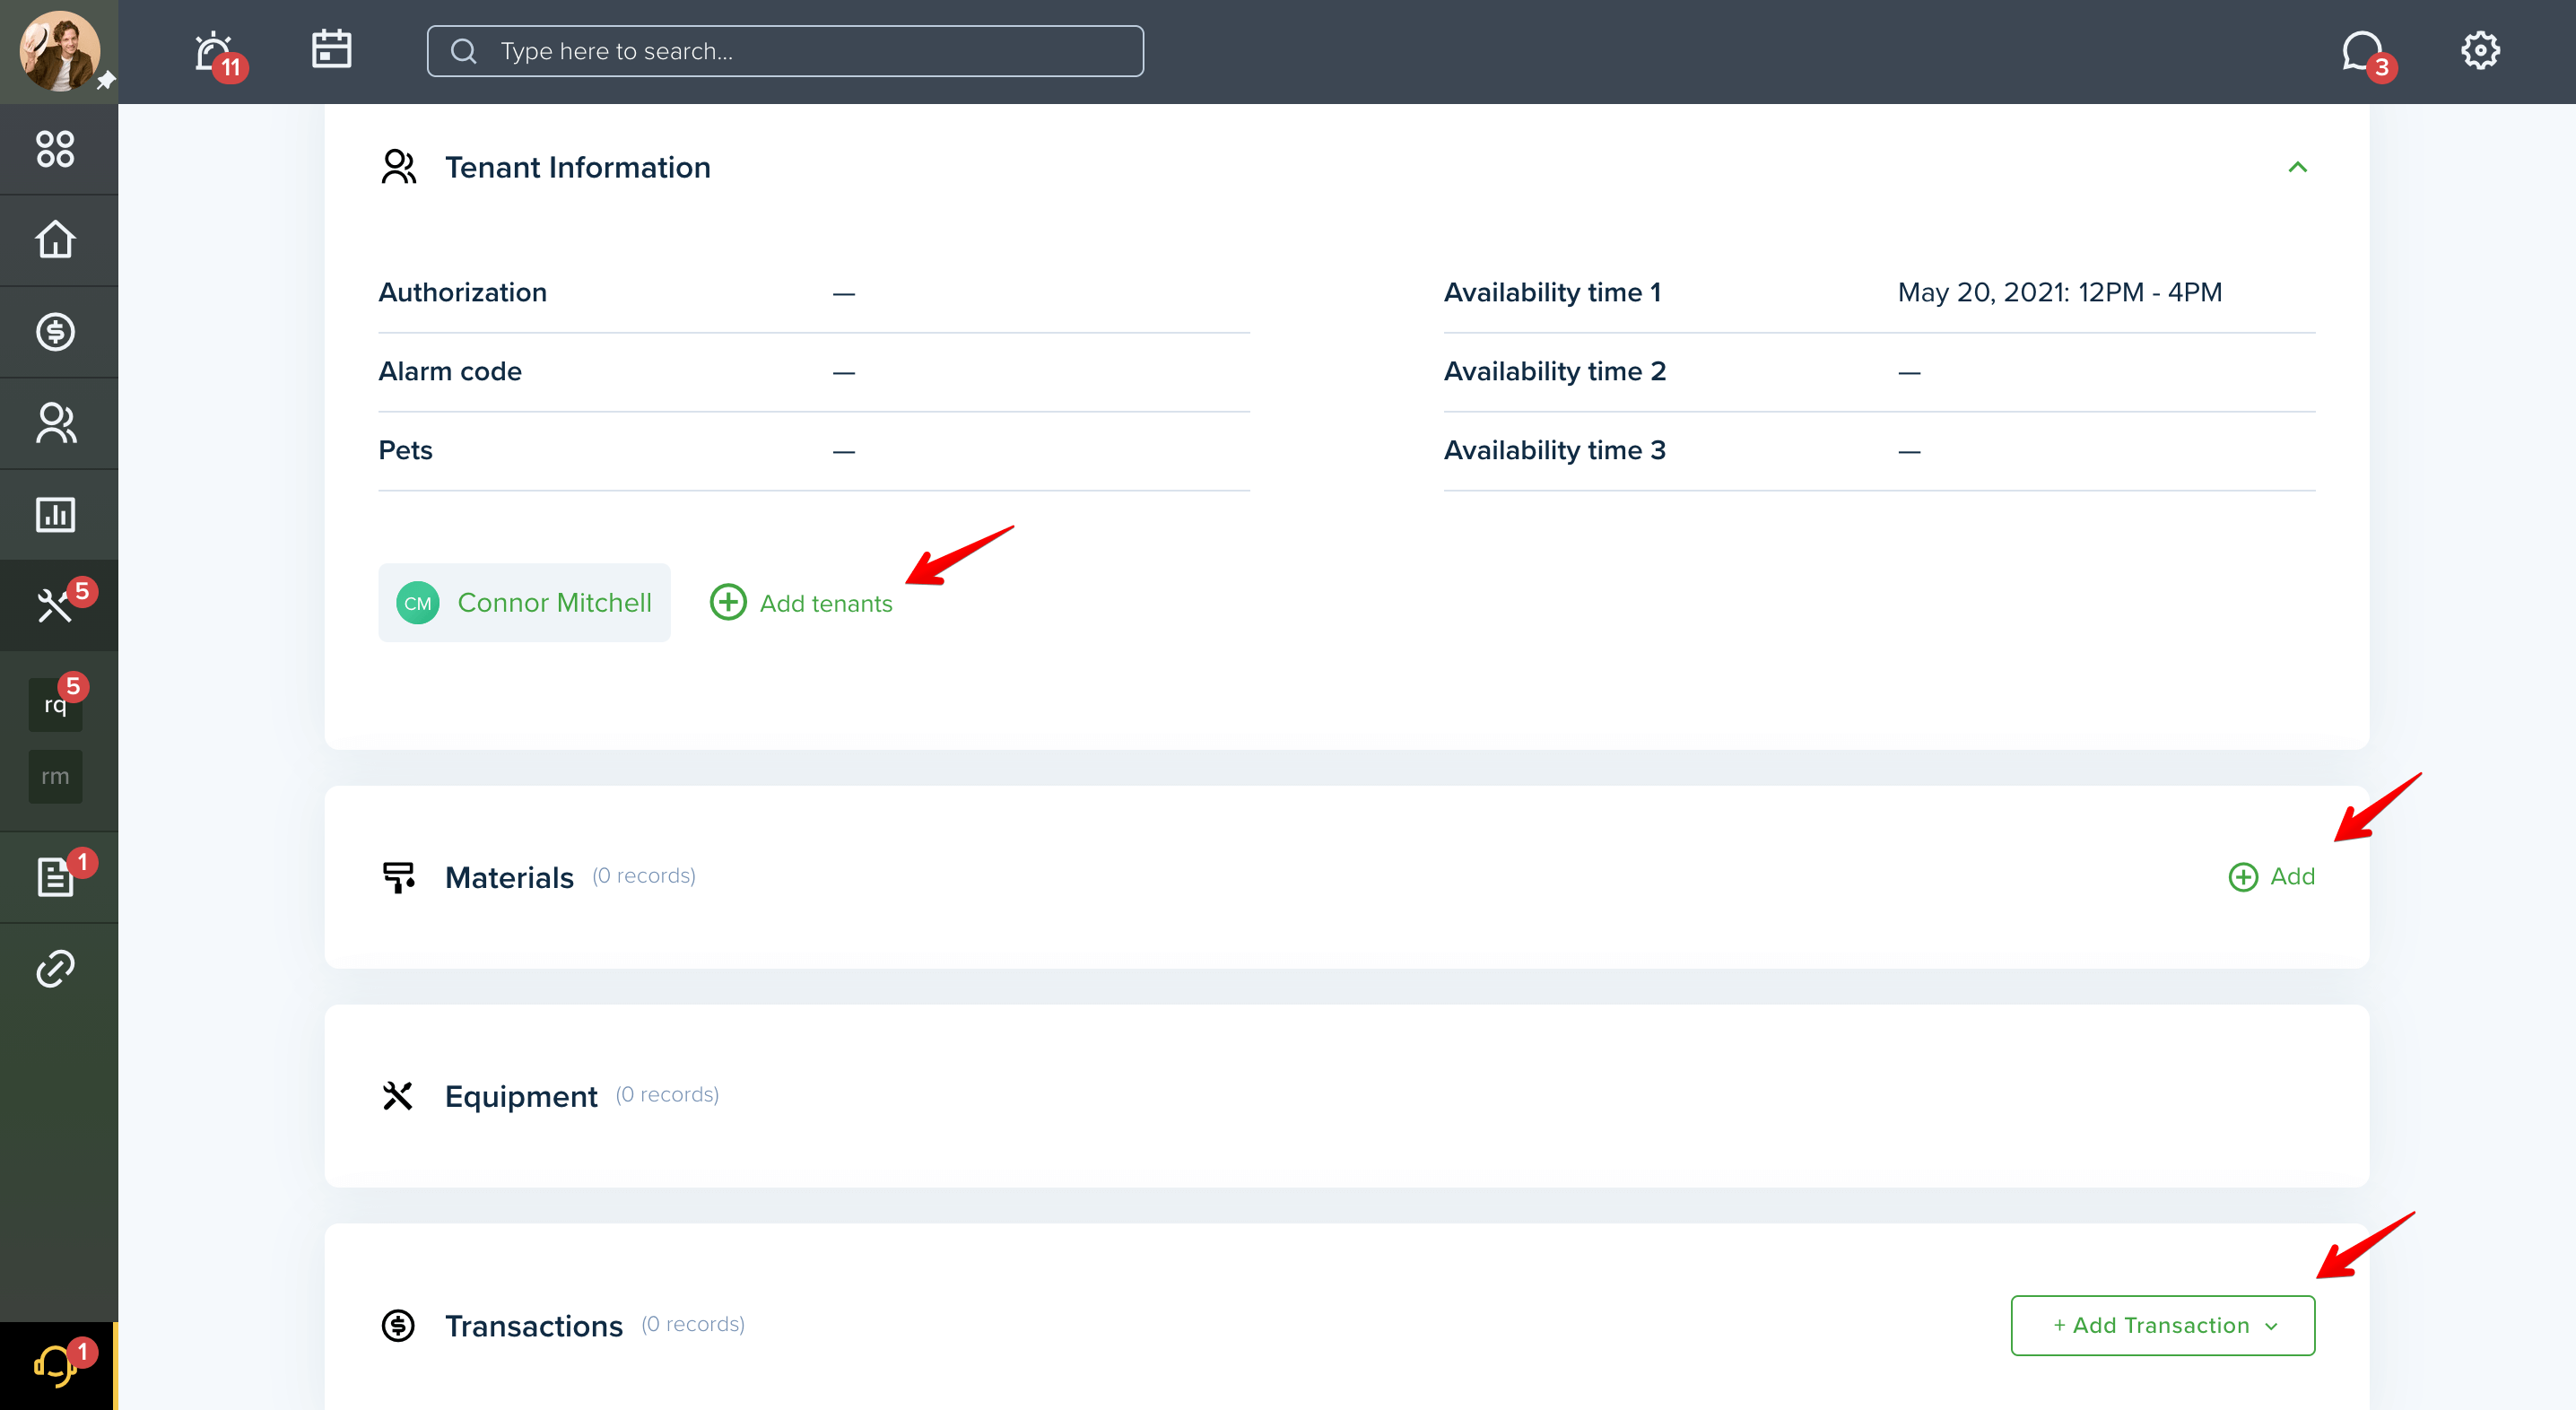Viewport: 2576px width, 1410px height.
Task: Open the maintenance tools icon in sidebar
Action: tap(55, 606)
